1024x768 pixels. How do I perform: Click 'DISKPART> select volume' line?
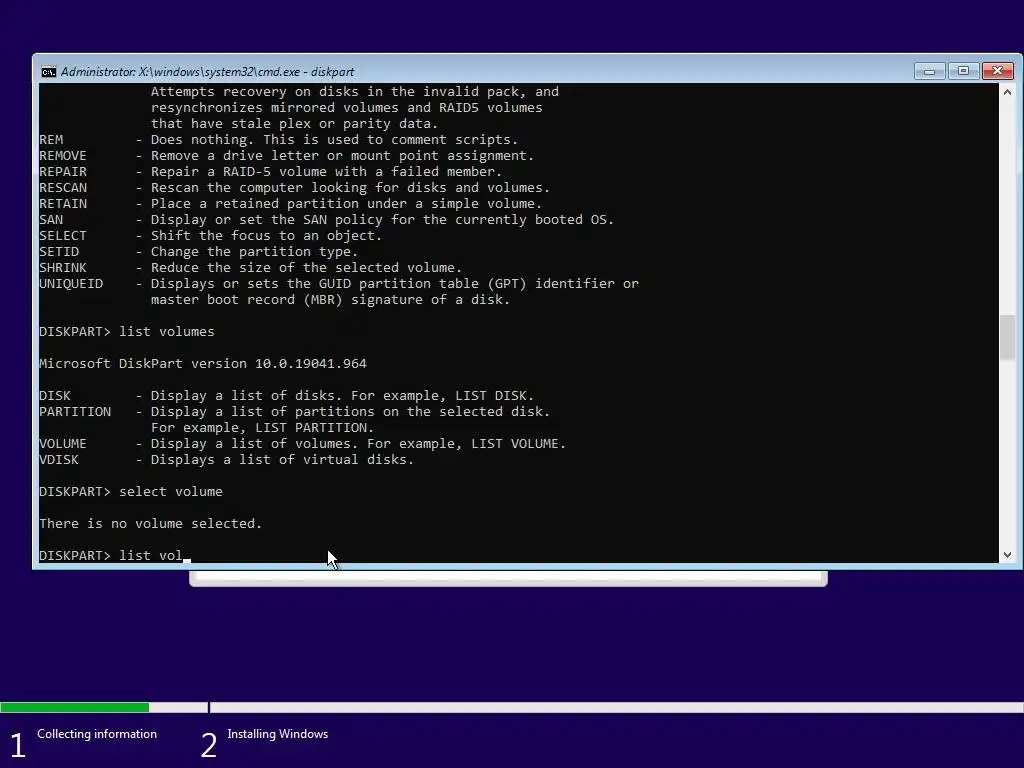point(131,491)
